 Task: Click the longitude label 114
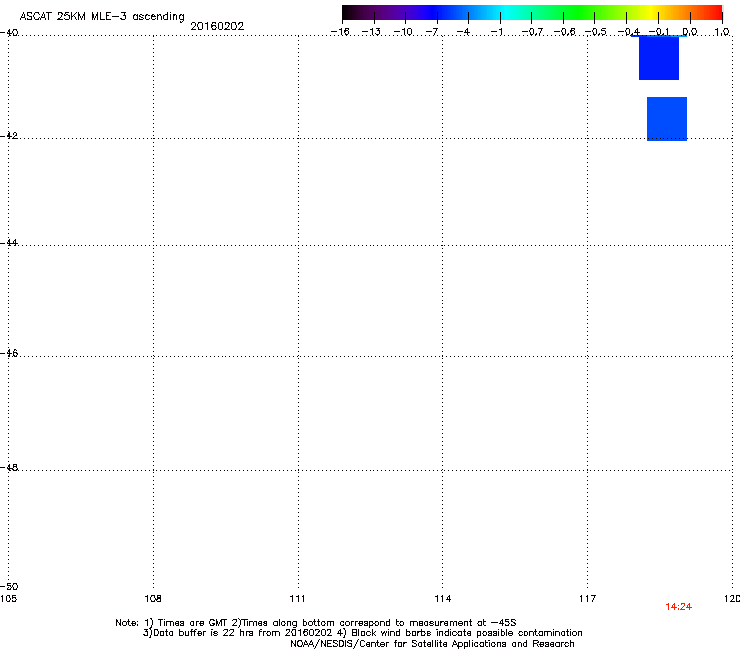[443, 599]
